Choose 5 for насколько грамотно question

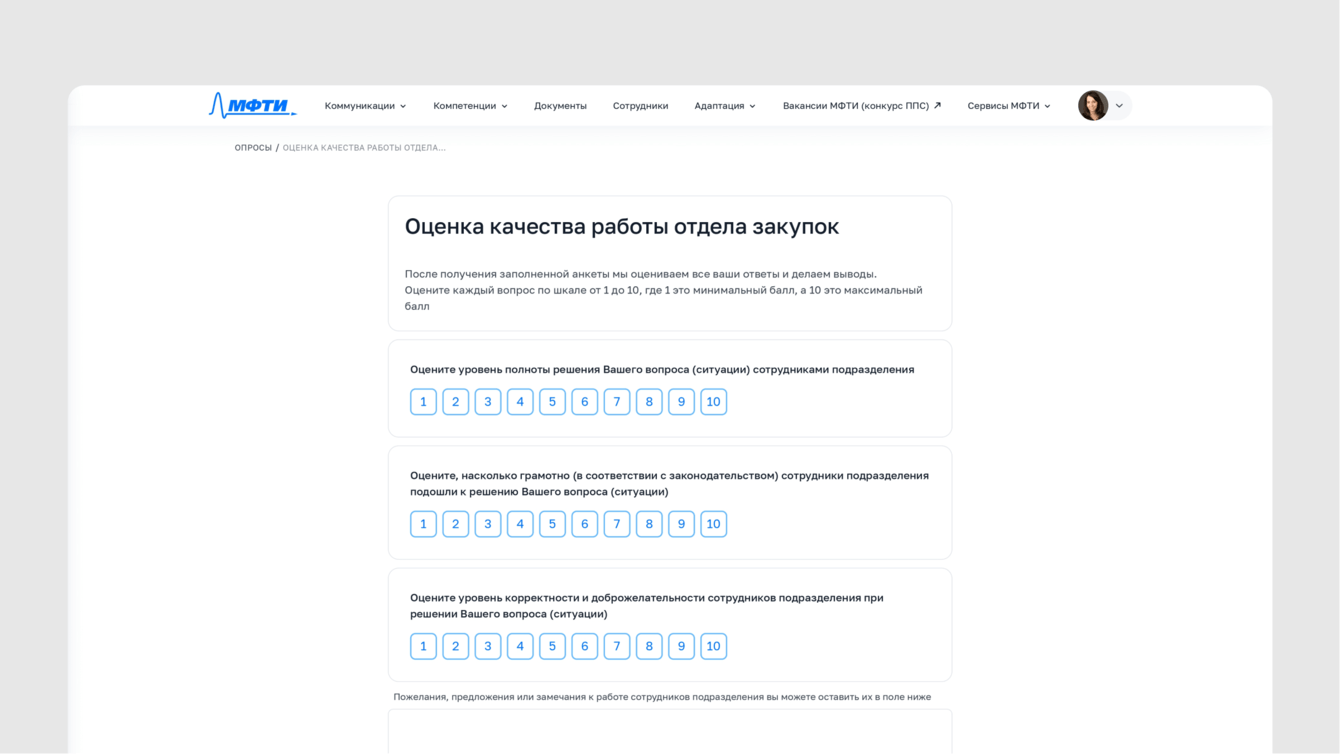click(552, 524)
